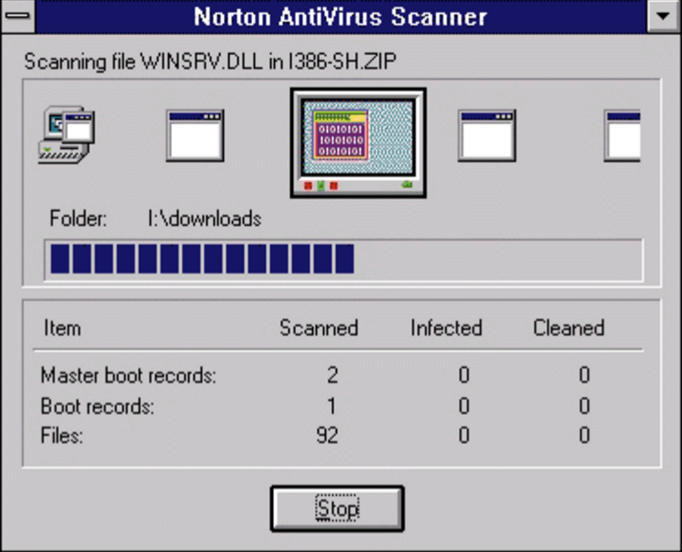The image size is (682, 552).
Task: Click the 'I:\downloads' folder path
Action: click(x=204, y=219)
